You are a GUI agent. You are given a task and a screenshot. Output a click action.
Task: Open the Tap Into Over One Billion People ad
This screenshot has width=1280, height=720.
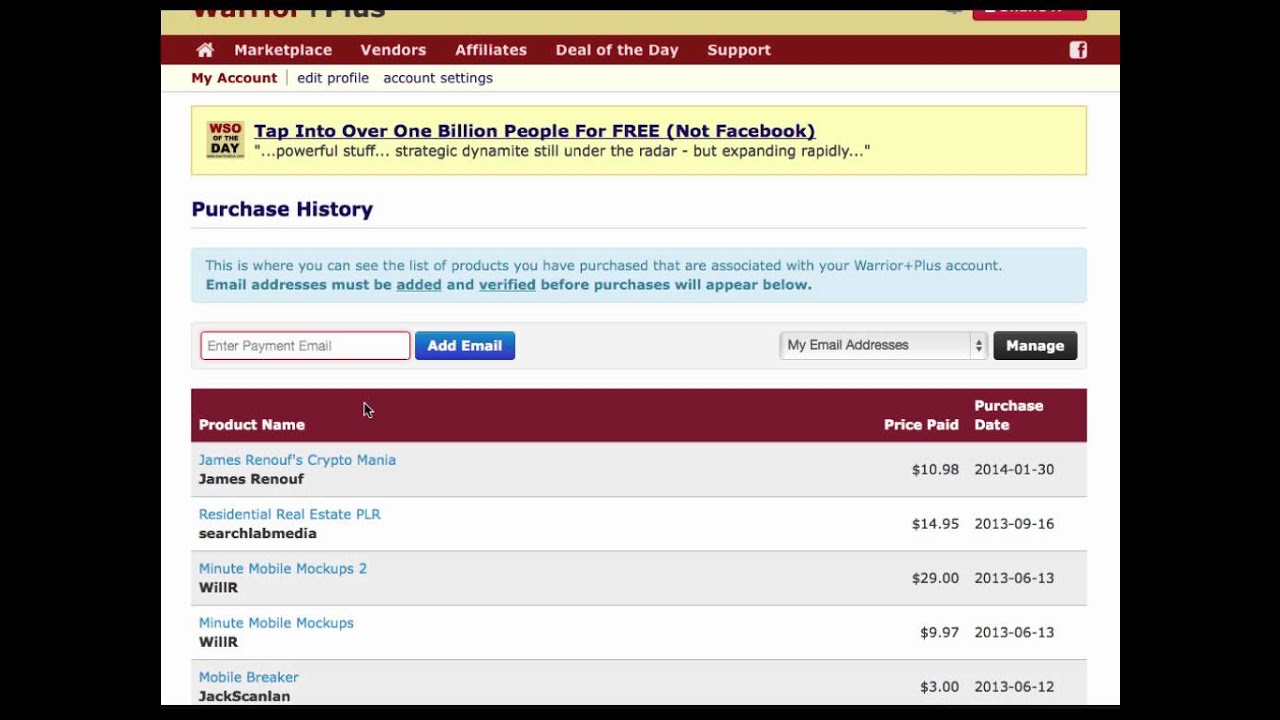(534, 131)
